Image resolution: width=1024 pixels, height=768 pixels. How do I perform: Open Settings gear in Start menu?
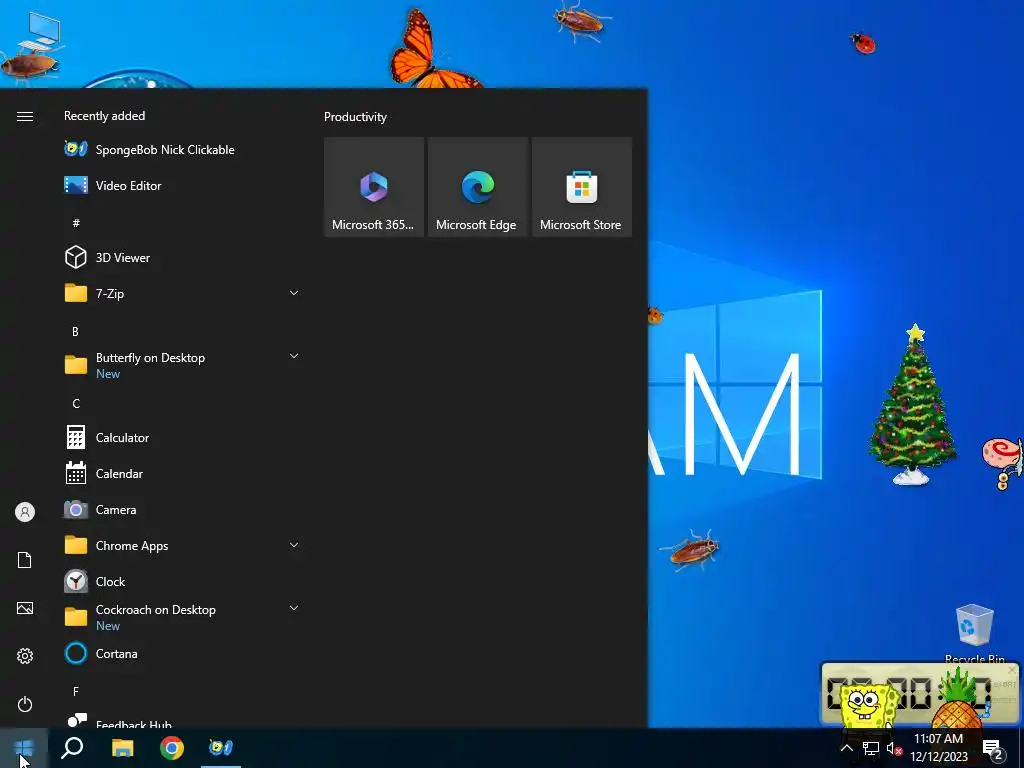tap(25, 656)
